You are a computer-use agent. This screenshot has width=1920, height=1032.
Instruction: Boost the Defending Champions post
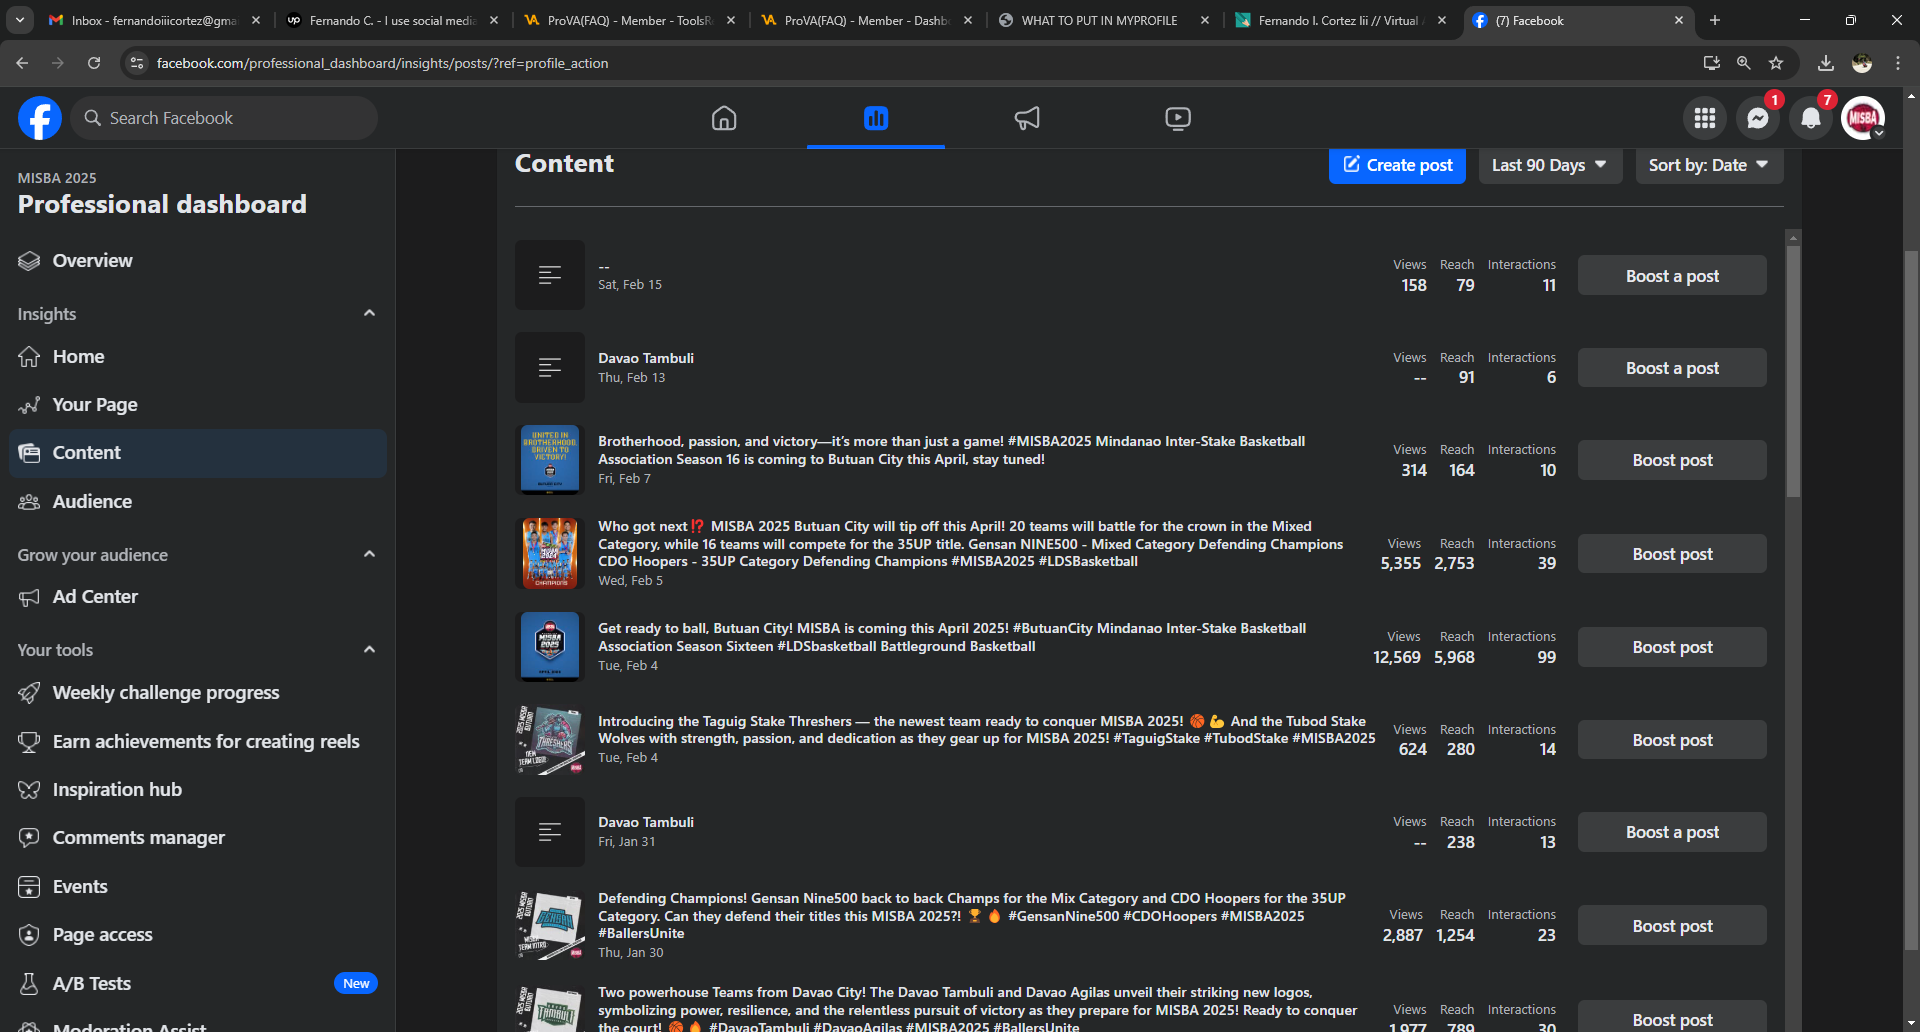(x=1672, y=926)
